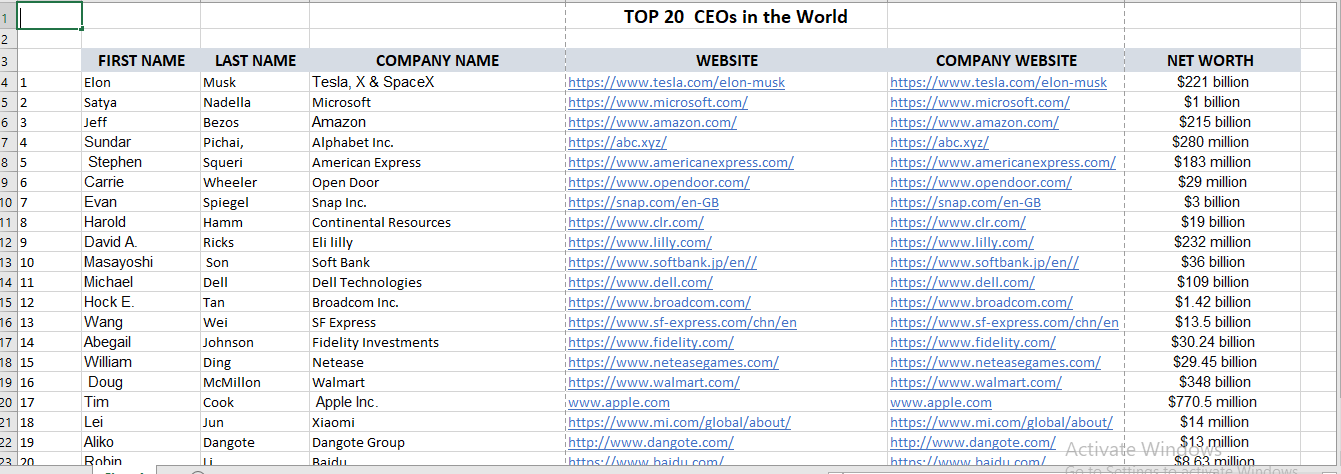Click the Netease company cell
The width and height of the screenshot is (1341, 474).
point(437,362)
